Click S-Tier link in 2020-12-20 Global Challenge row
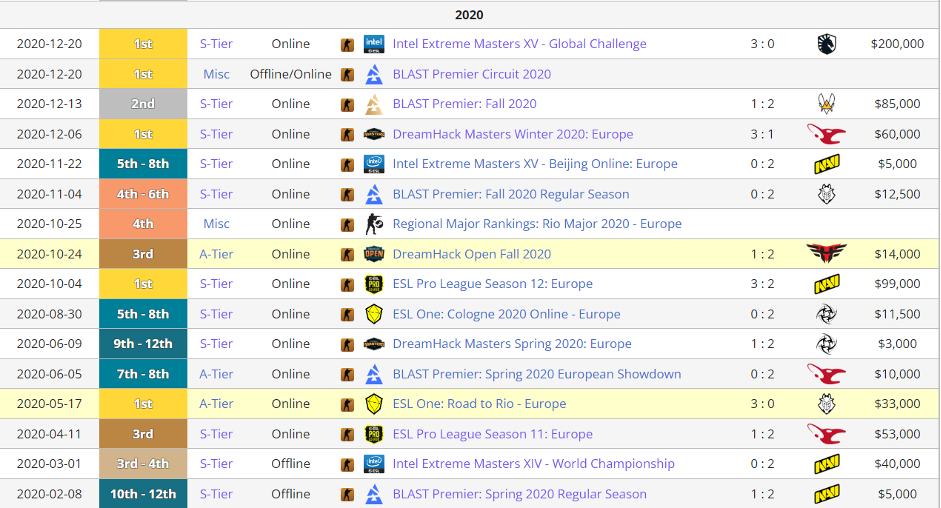Viewport: 941px width, 508px height. 216,44
